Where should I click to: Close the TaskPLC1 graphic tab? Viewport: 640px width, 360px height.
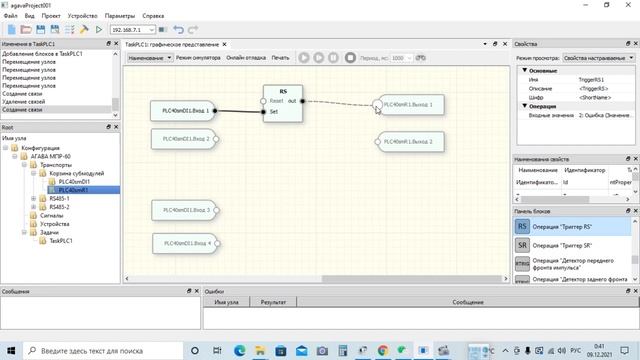tap(224, 44)
